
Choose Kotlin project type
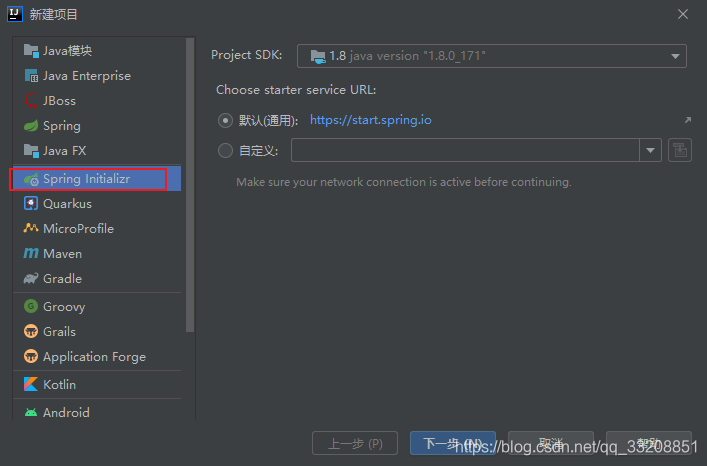point(97,384)
